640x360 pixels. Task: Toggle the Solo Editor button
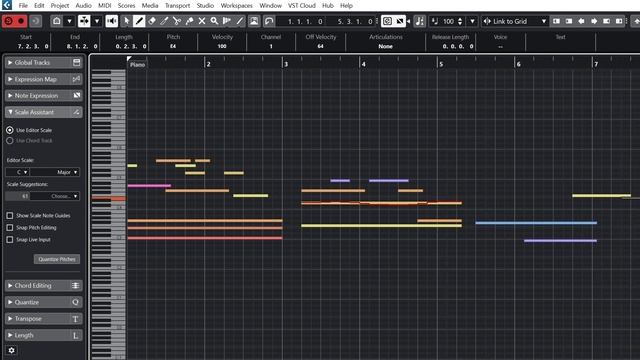[x=9, y=21]
